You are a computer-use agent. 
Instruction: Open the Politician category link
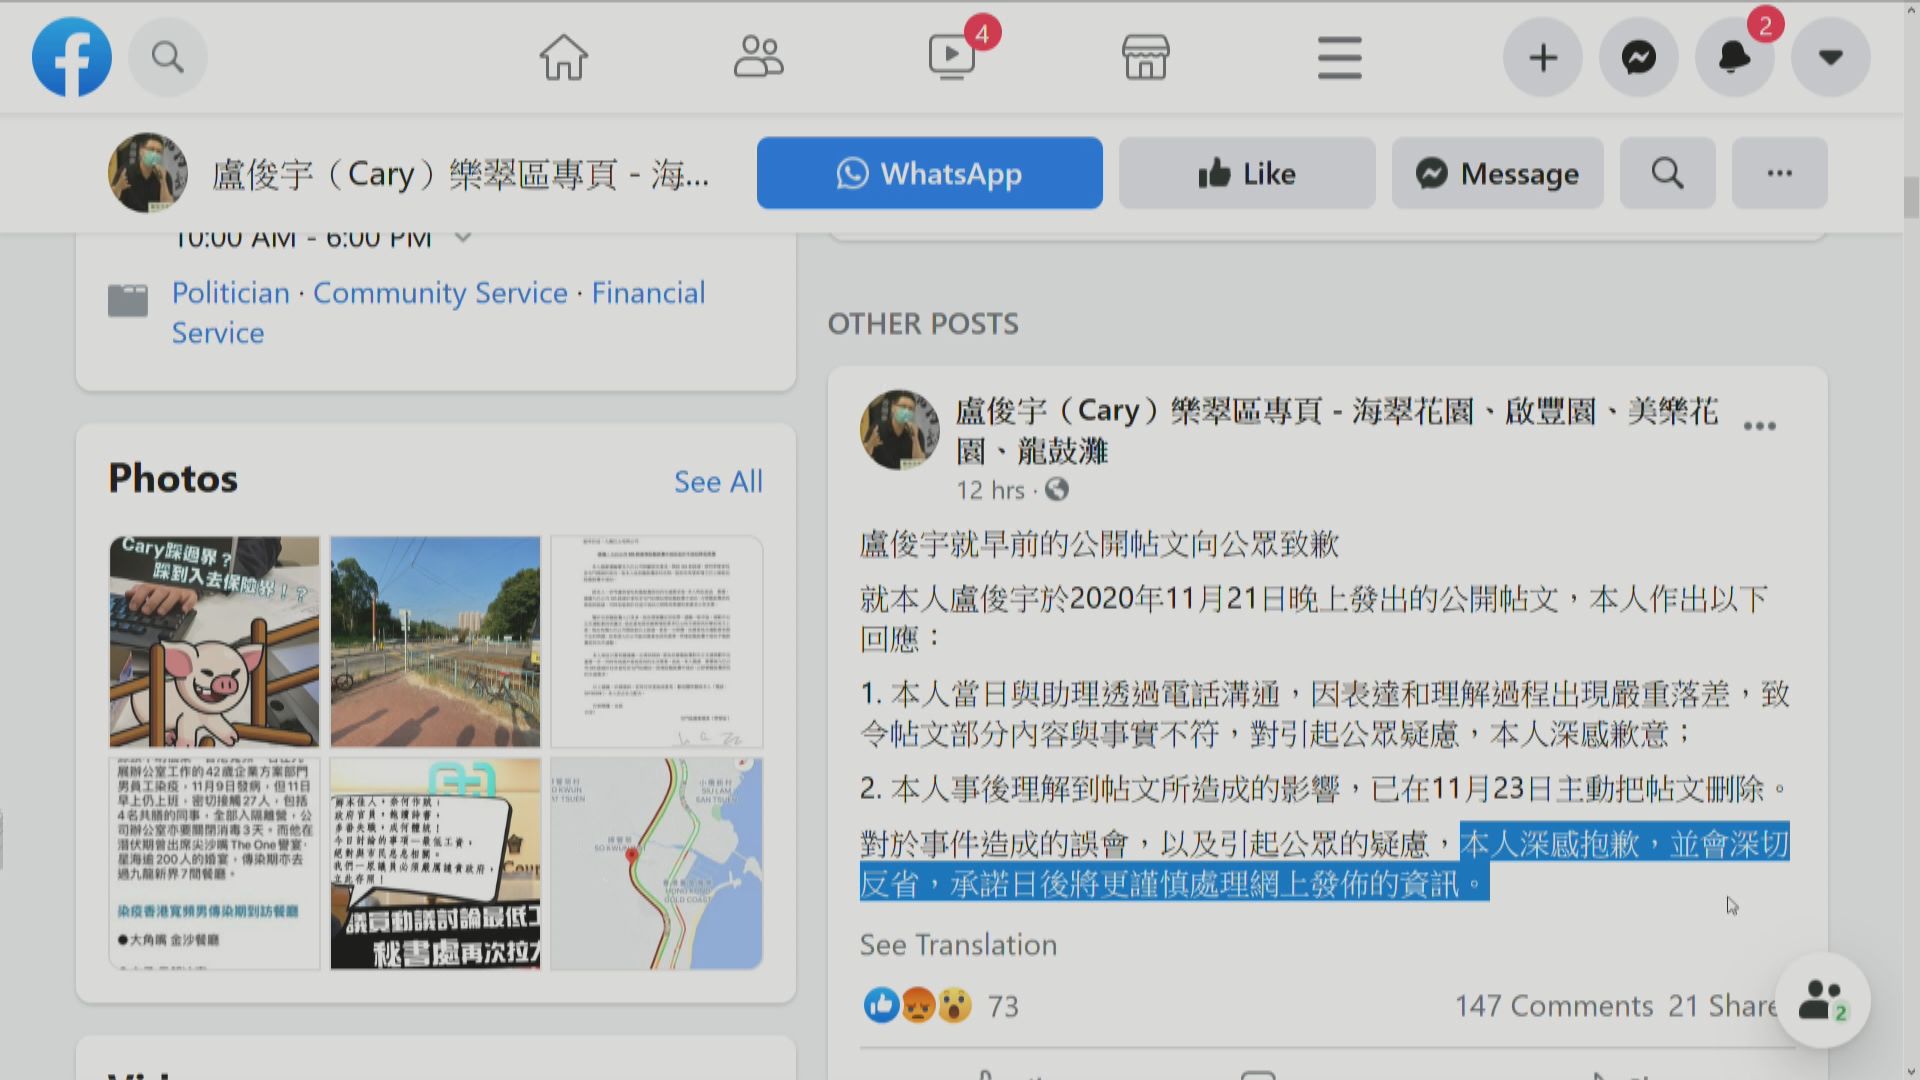point(230,292)
